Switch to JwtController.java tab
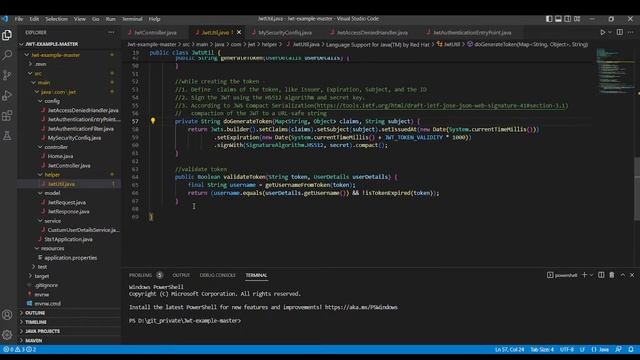The image size is (640, 360). click(155, 32)
